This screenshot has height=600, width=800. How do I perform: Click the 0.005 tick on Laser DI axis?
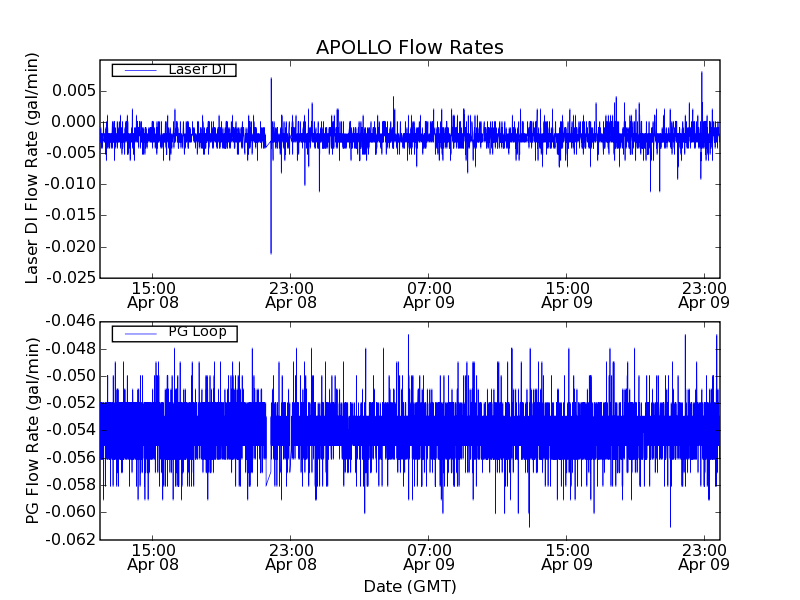click(x=73, y=91)
